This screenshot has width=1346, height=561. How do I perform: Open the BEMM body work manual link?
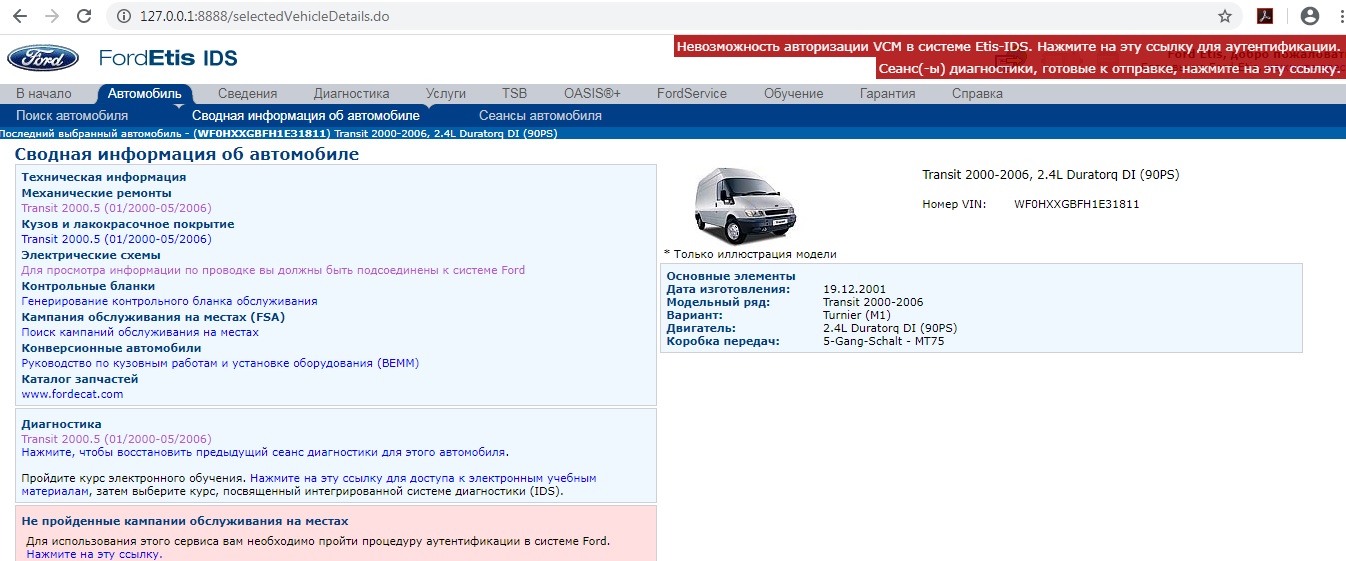tap(220, 363)
